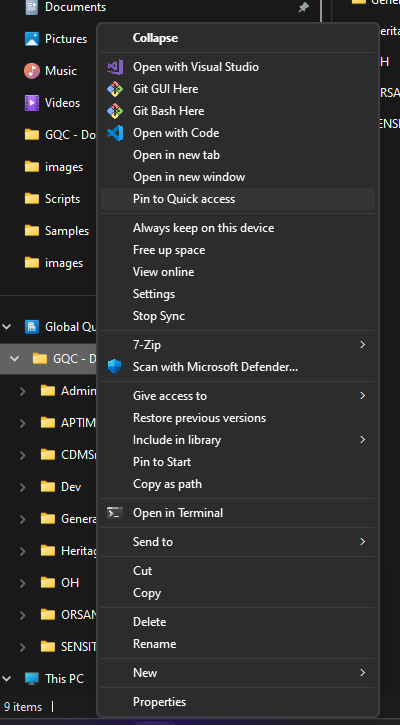Choose Open in new tab

pos(238,155)
